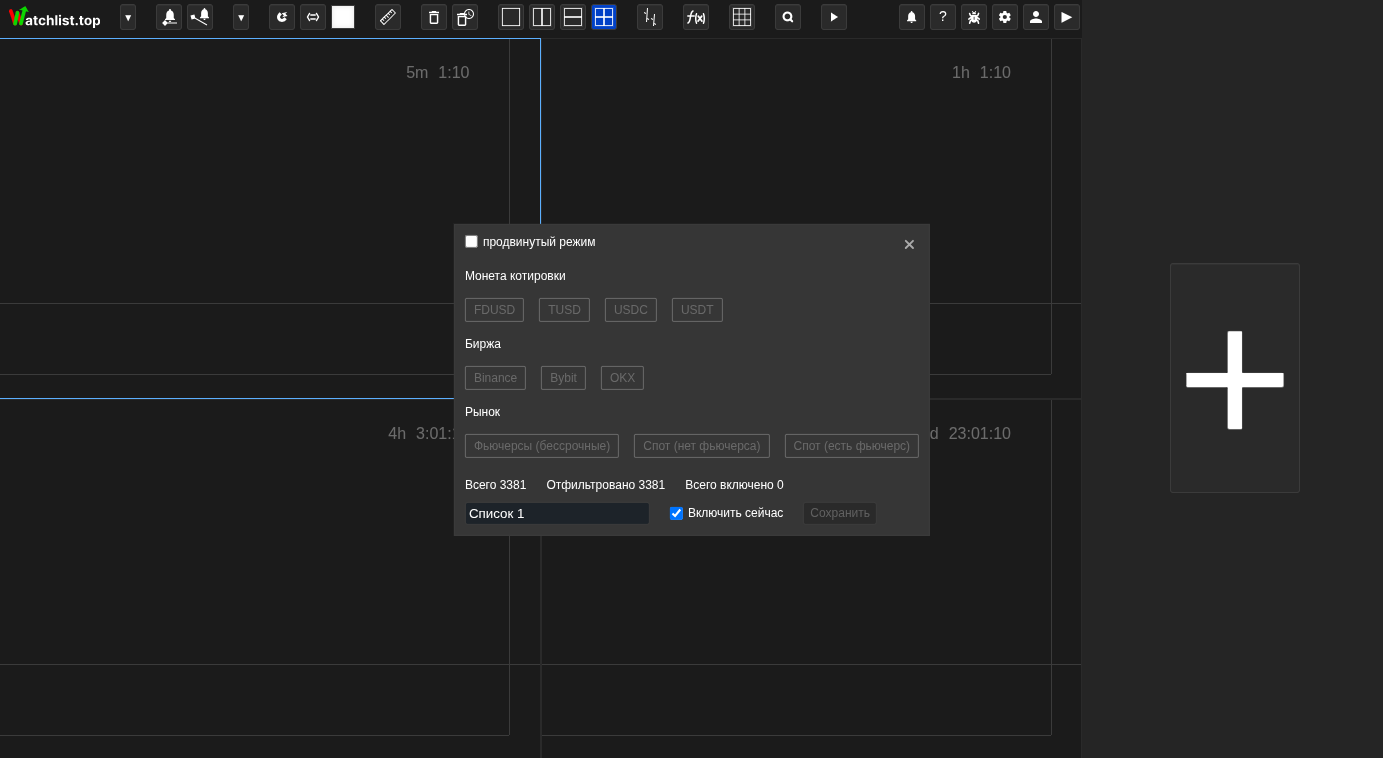Screen dimensions: 1383x758
Task: Click the white color swatch
Action: (343, 17)
